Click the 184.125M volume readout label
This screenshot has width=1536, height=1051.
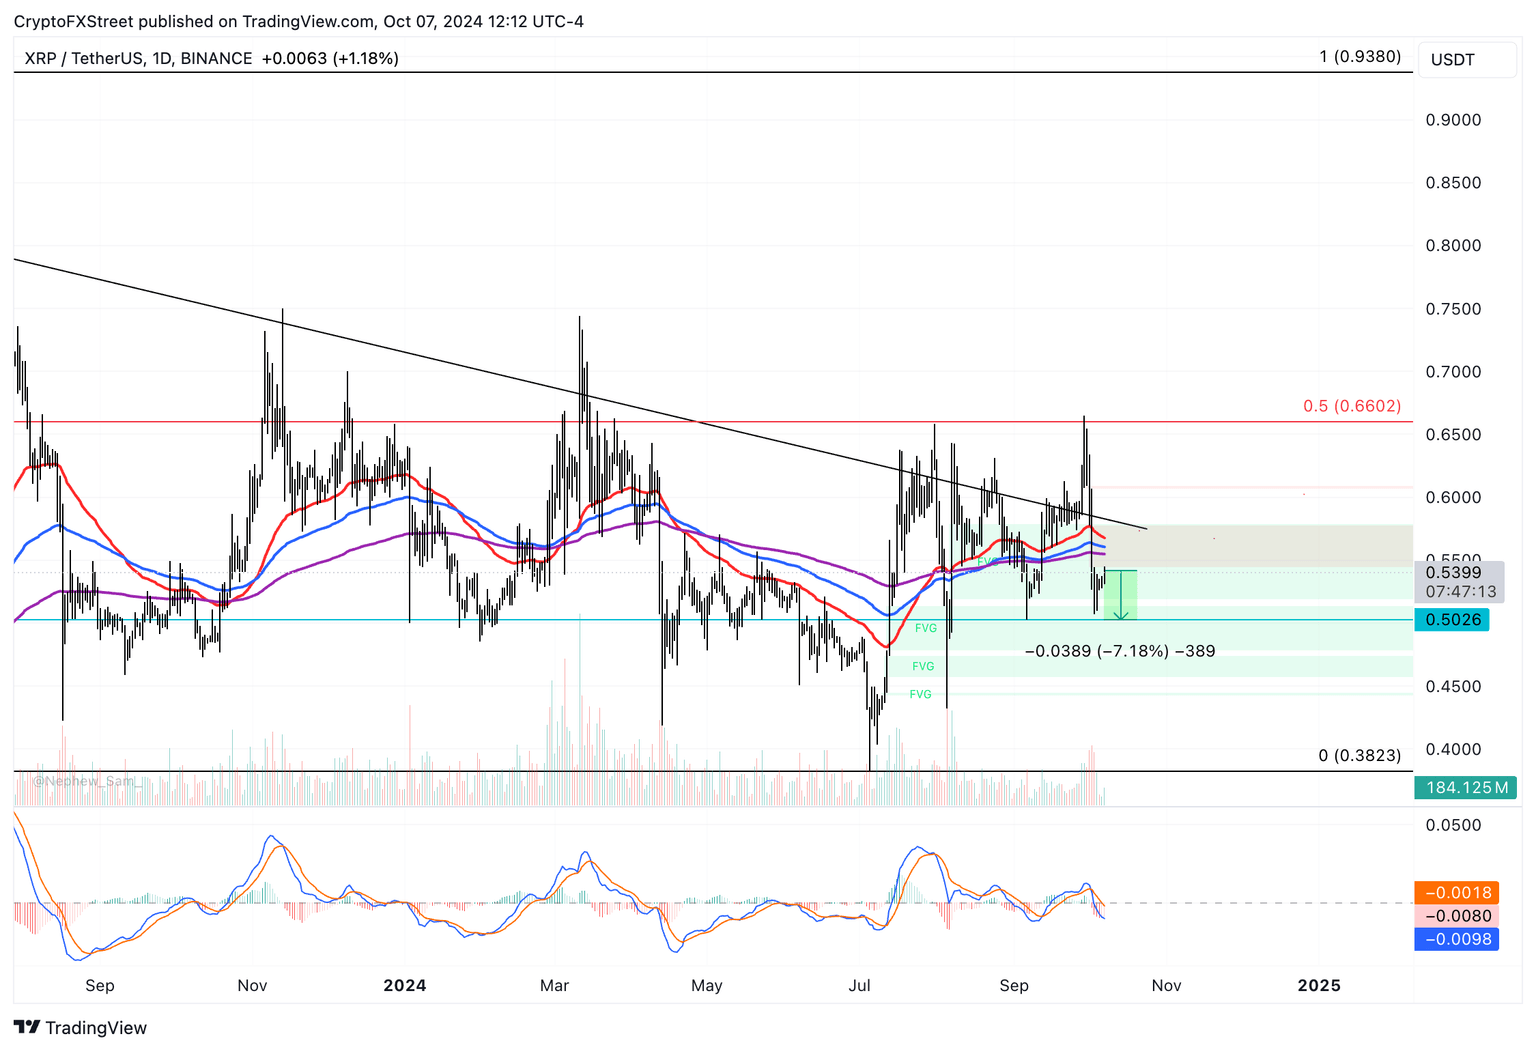tap(1466, 787)
